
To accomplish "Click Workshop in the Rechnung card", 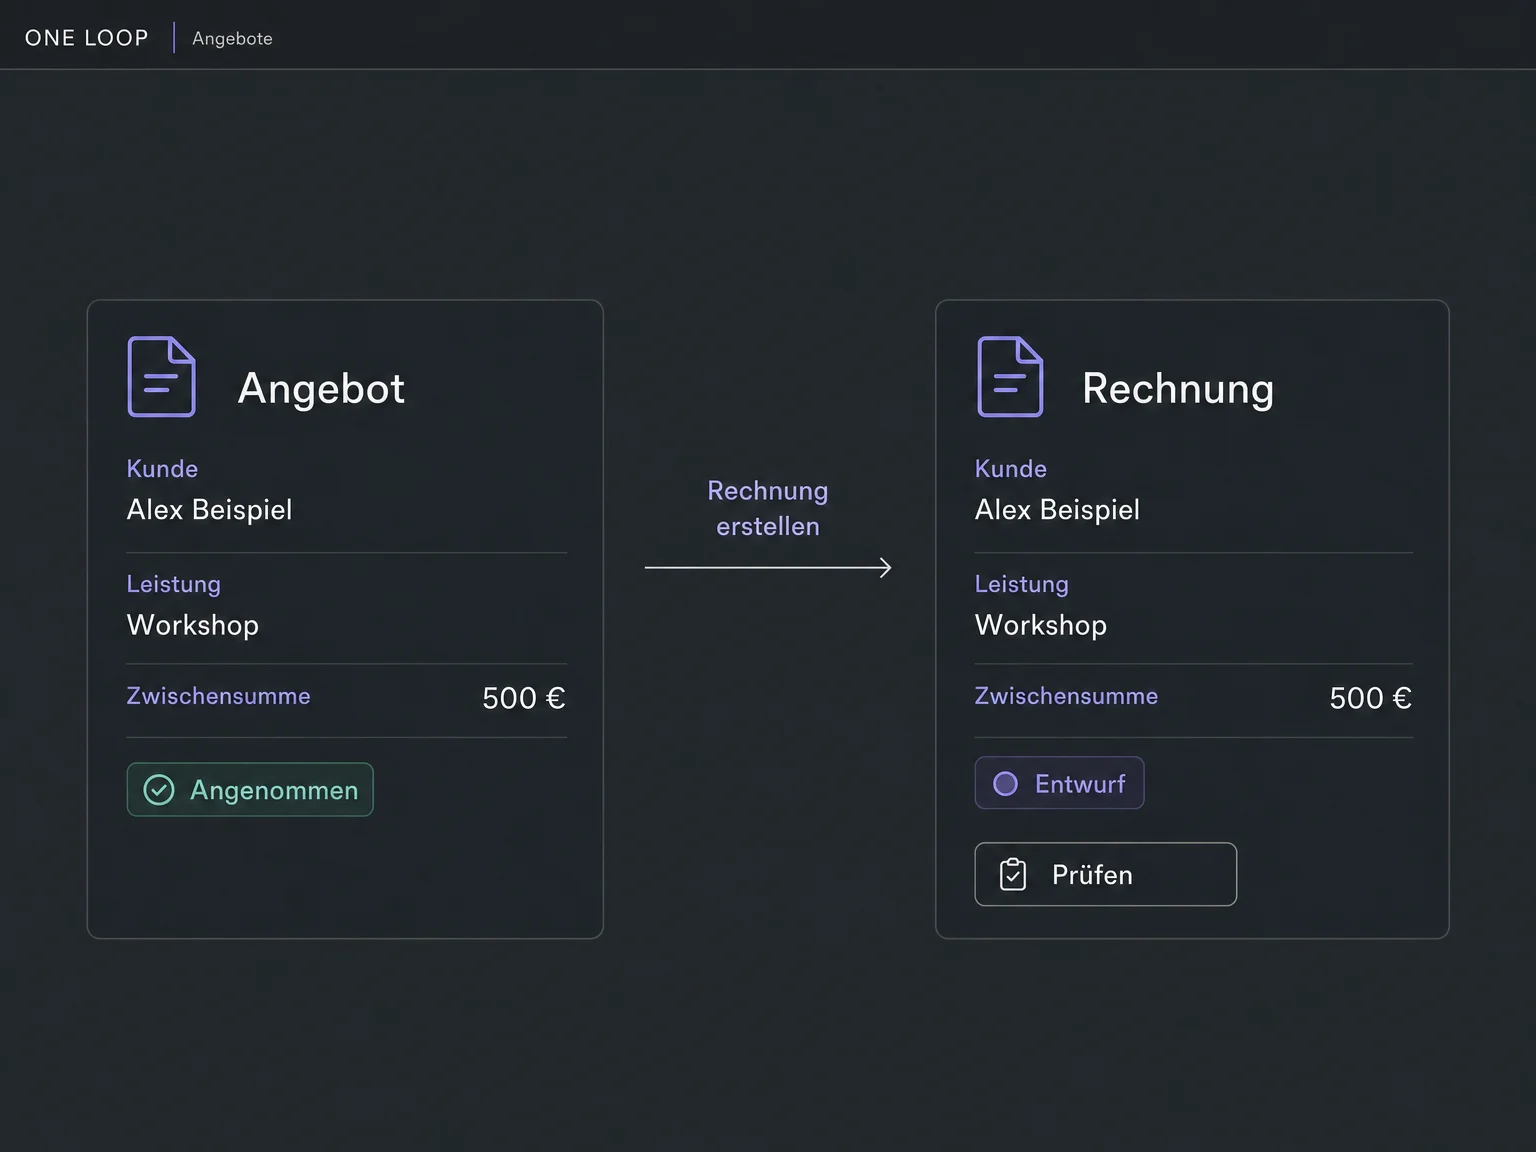I will pyautogui.click(x=1041, y=625).
